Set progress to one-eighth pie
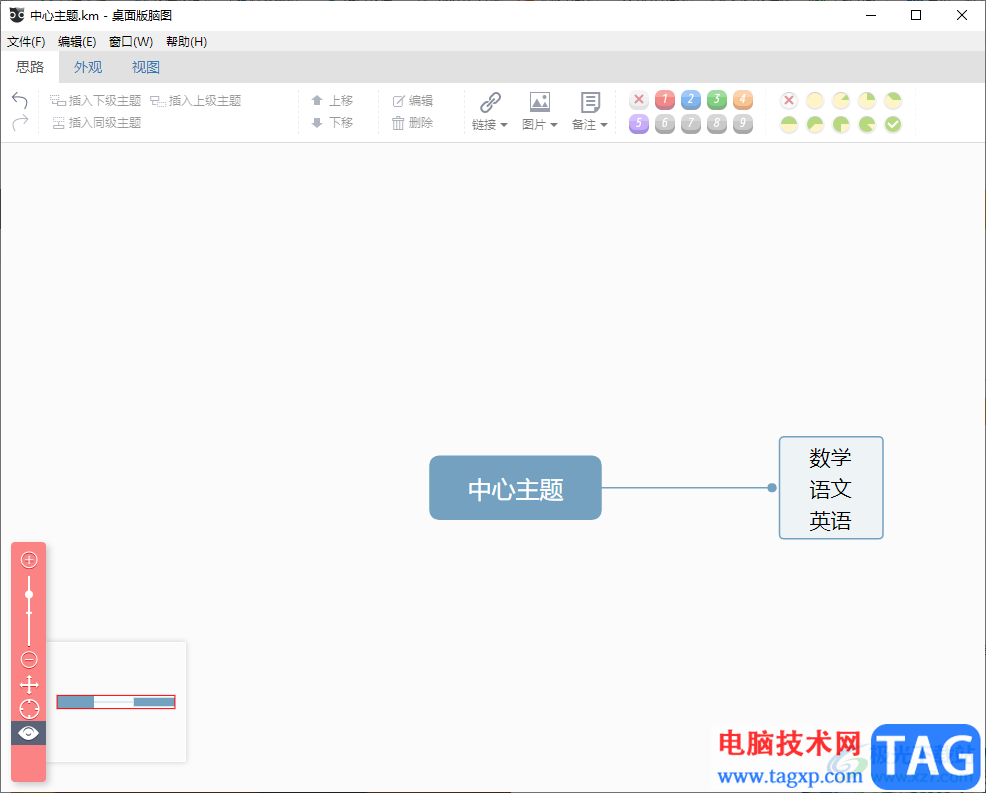This screenshot has width=986, height=793. [841, 100]
